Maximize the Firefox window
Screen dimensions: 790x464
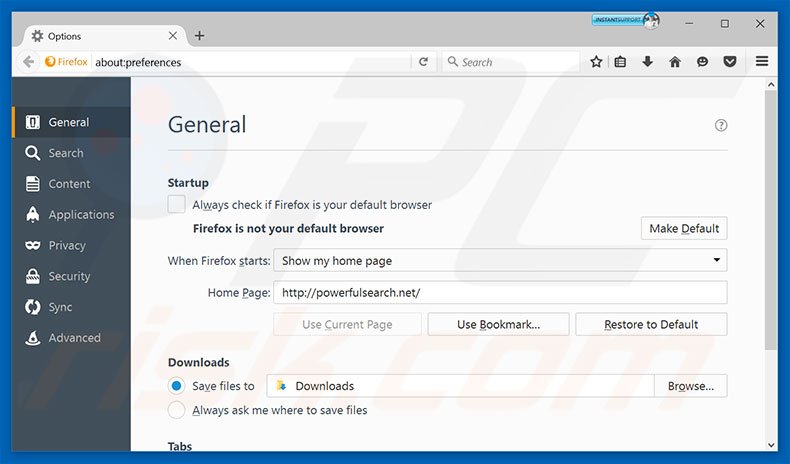click(x=725, y=24)
